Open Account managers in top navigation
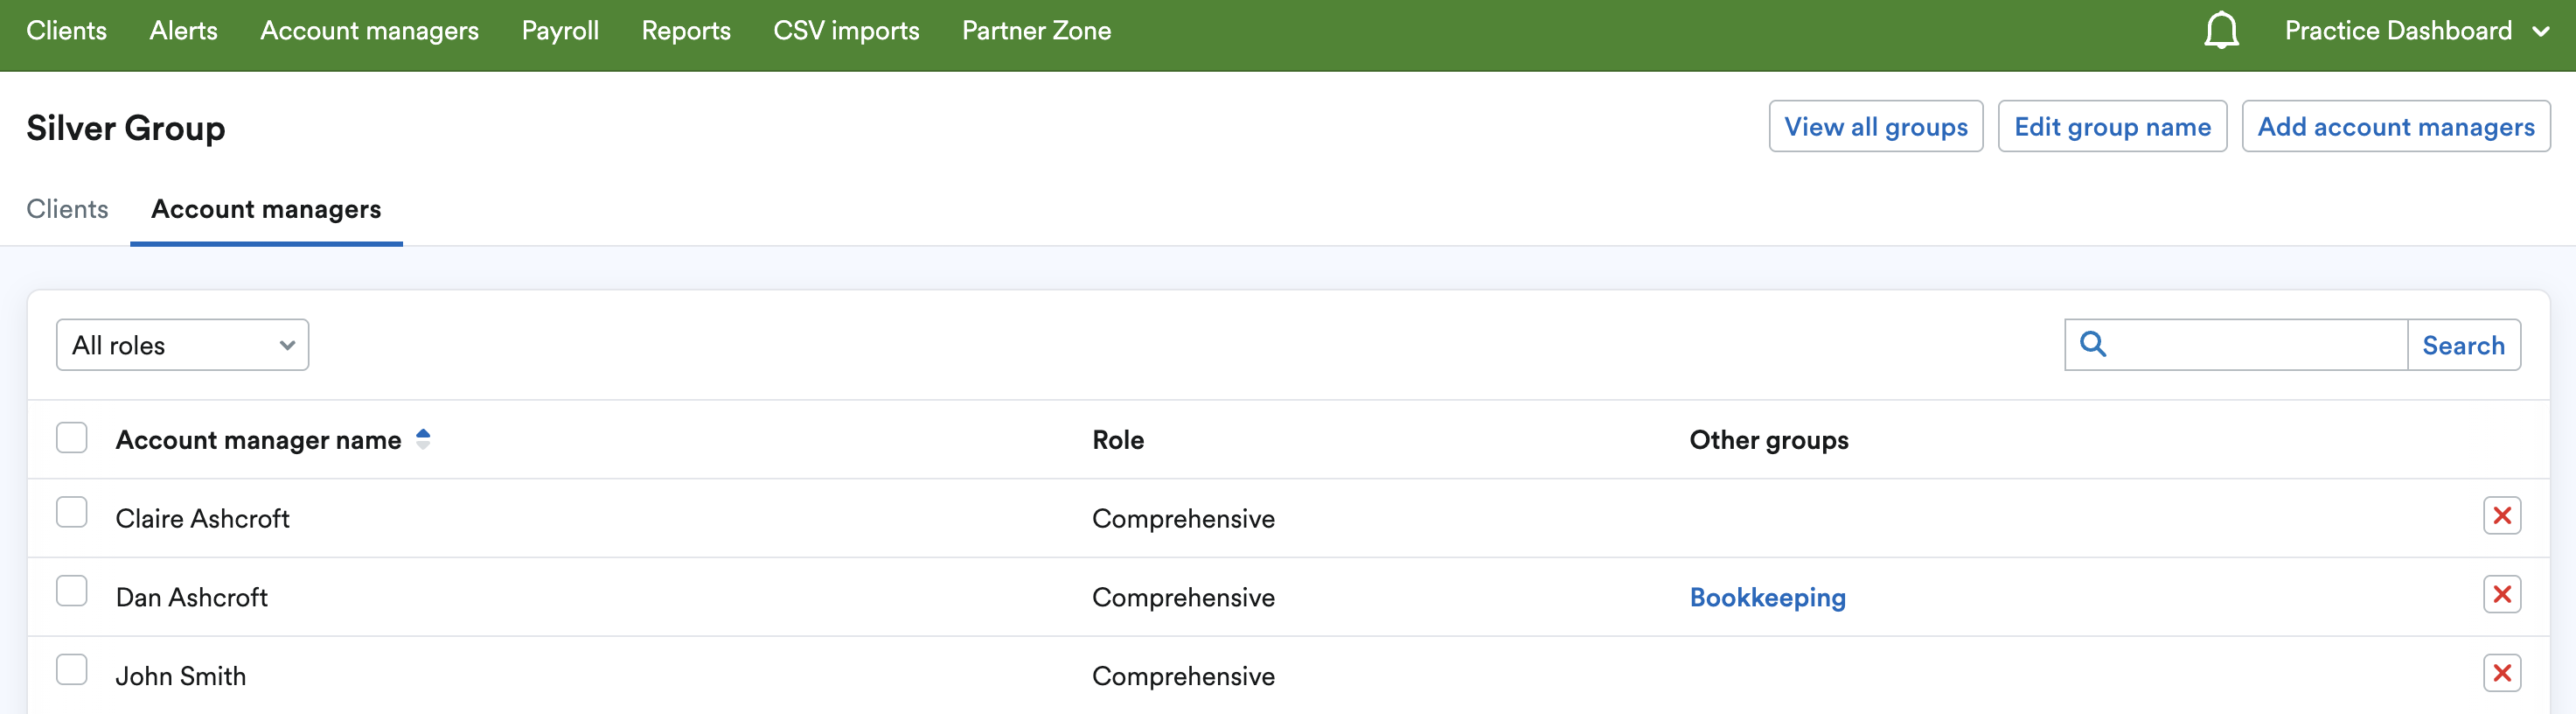The width and height of the screenshot is (2576, 714). [370, 31]
